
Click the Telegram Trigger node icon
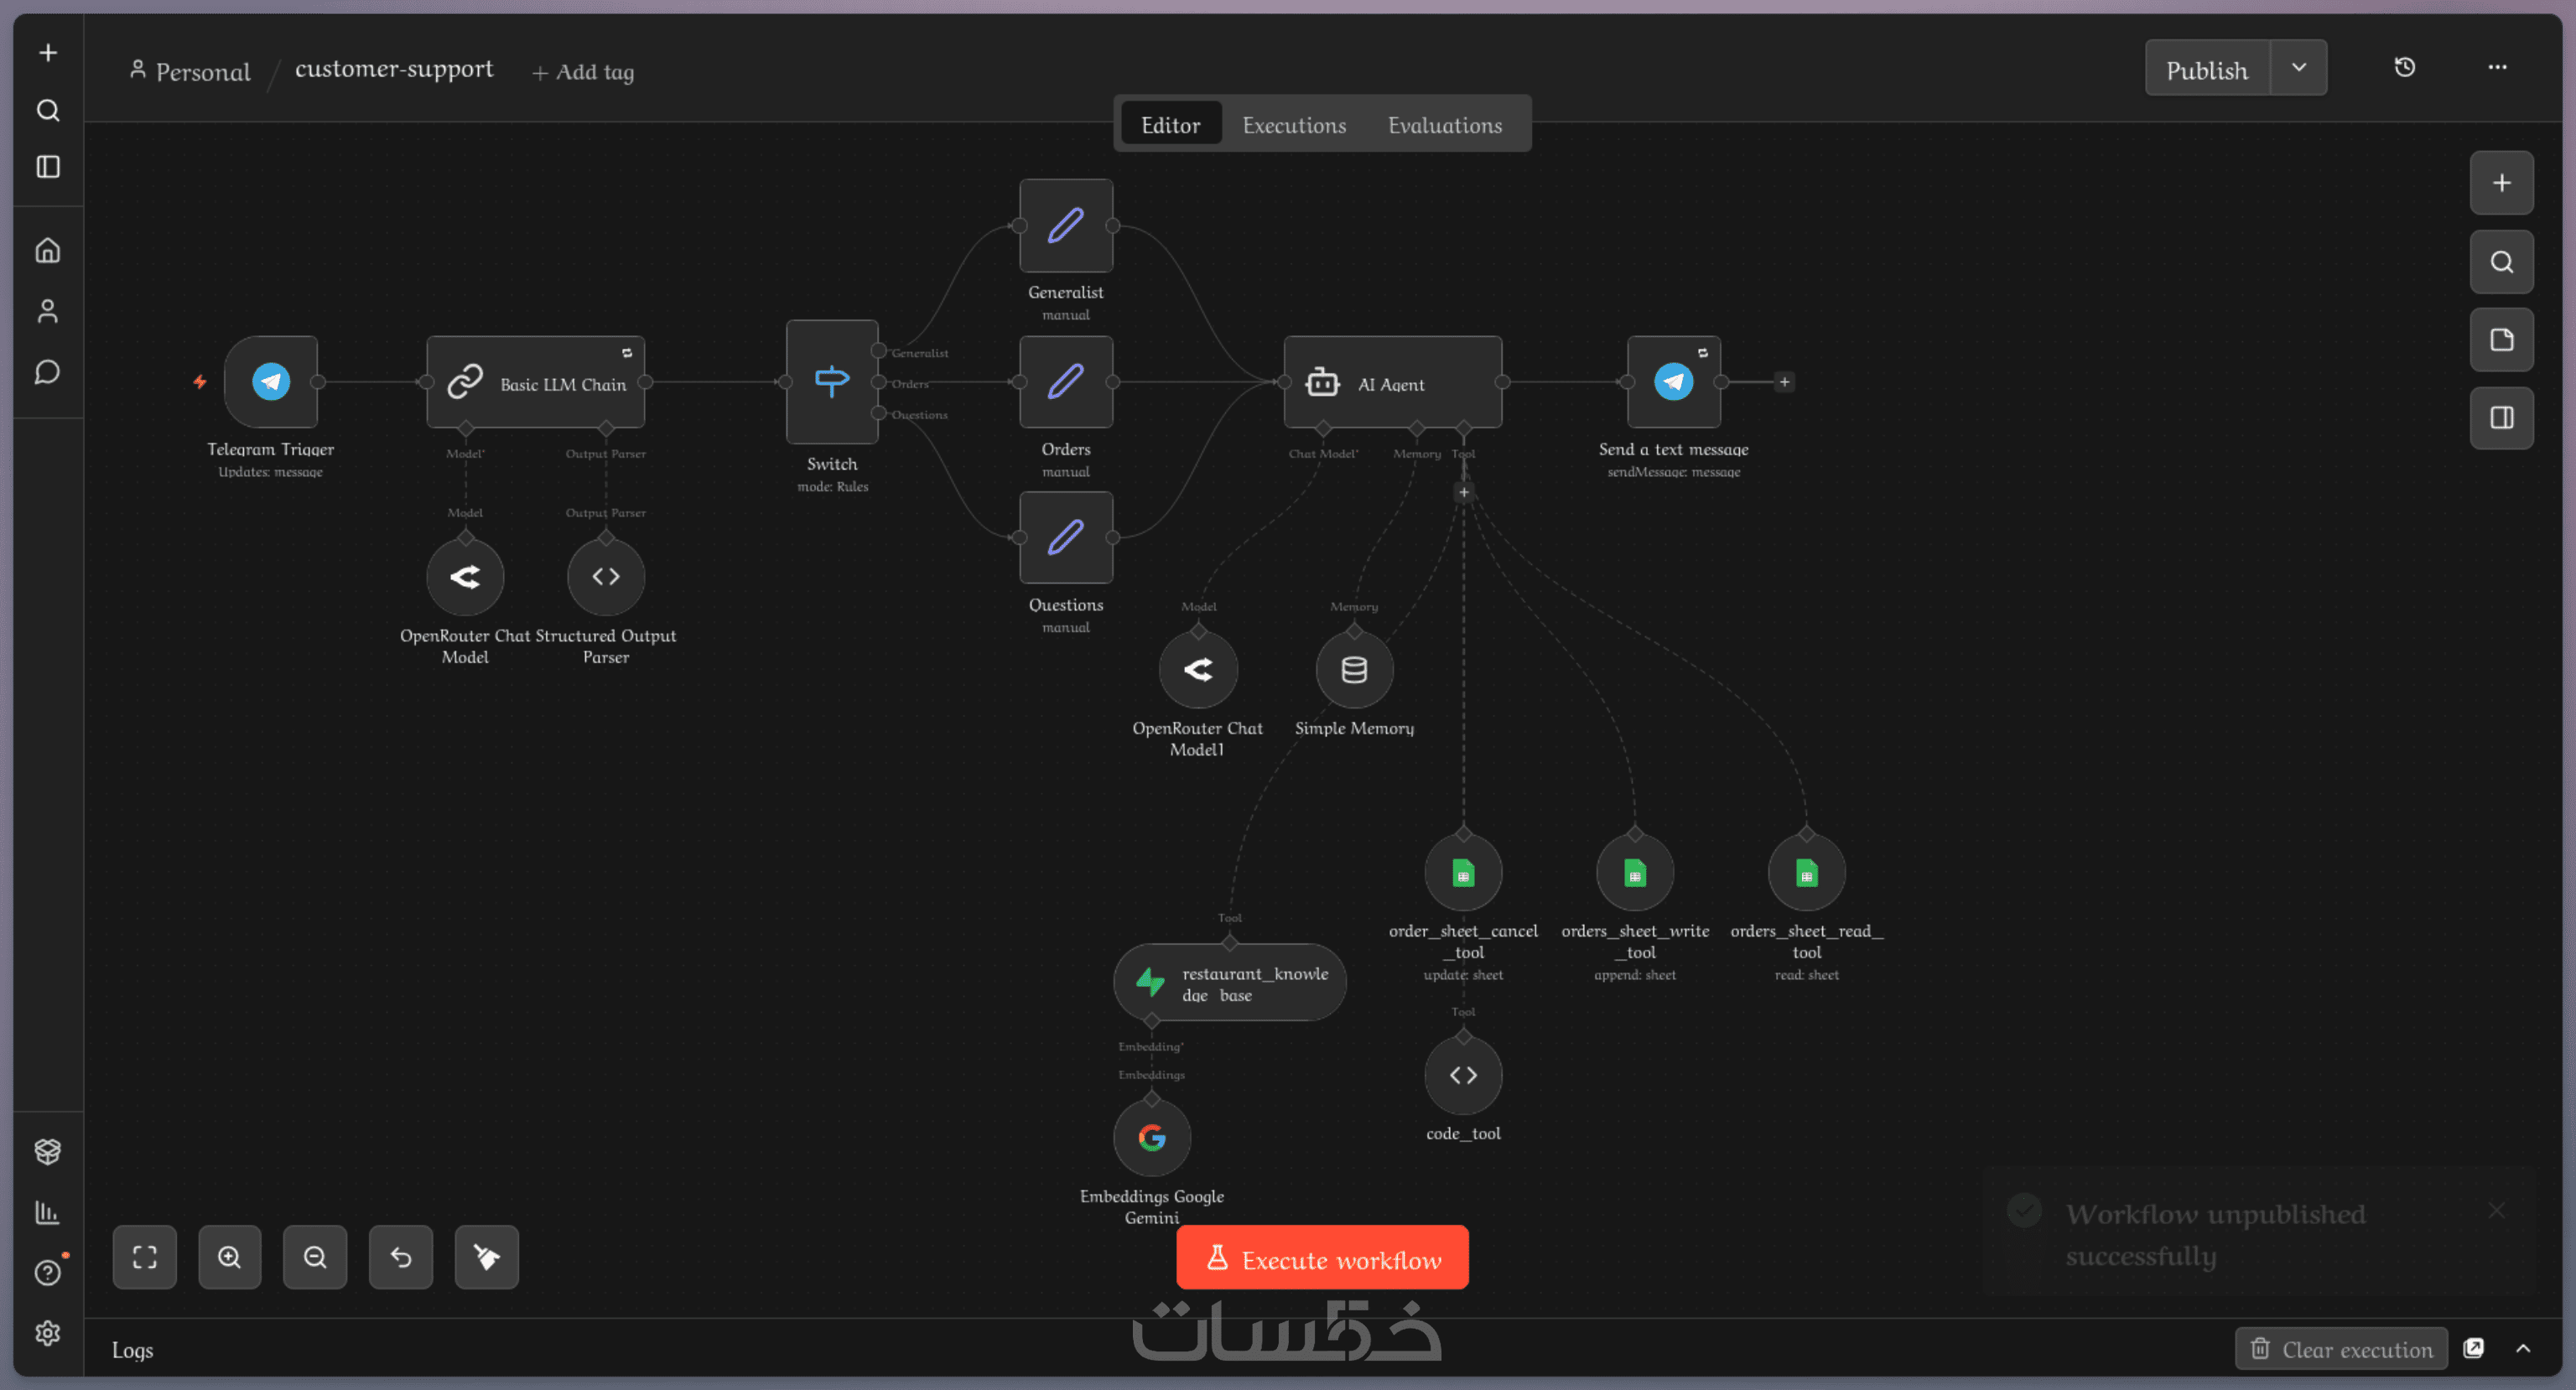tap(271, 381)
